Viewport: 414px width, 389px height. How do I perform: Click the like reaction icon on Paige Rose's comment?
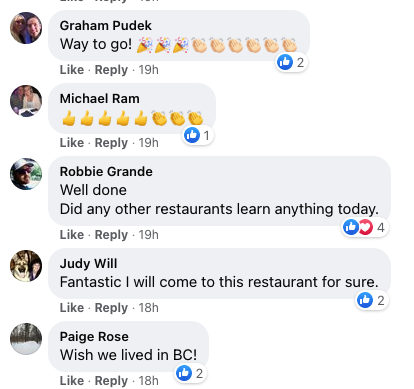tap(184, 373)
